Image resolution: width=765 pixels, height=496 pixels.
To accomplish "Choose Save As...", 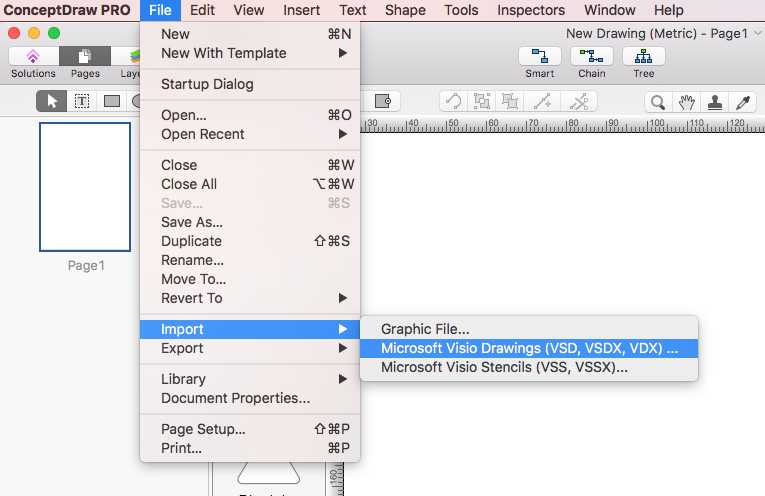I will point(250,222).
